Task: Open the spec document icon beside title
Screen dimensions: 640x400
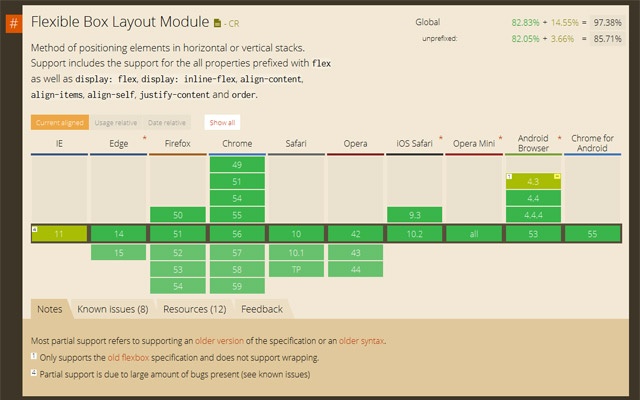Action: pos(218,23)
